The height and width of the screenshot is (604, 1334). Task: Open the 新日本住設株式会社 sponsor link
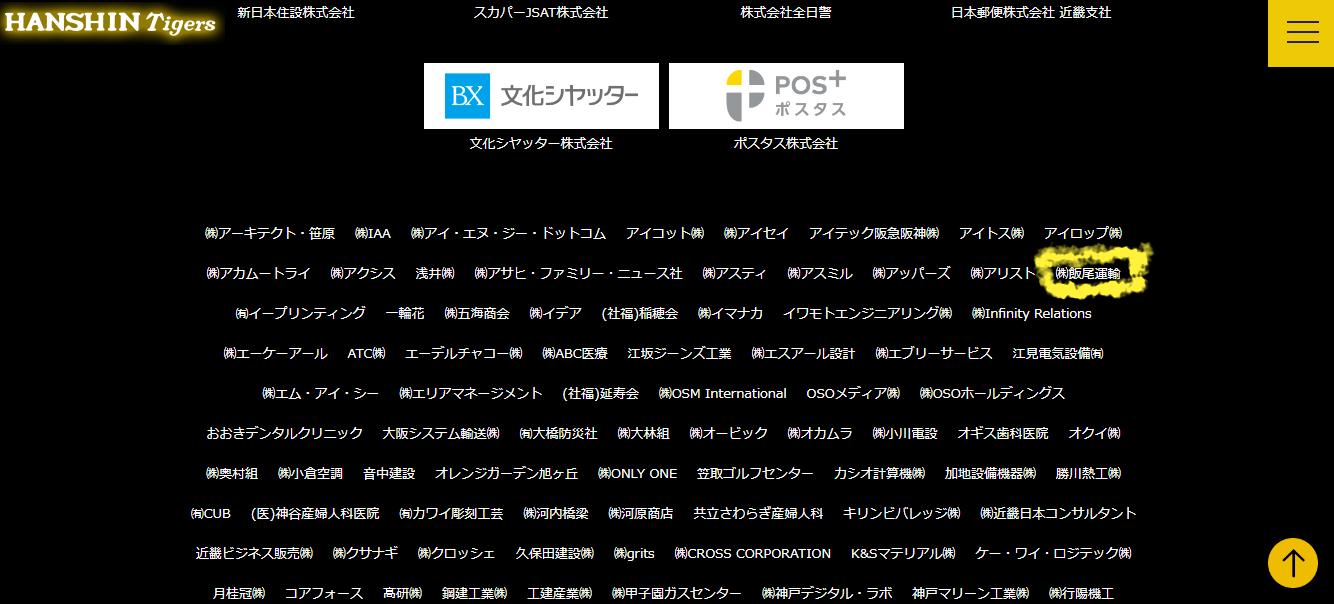[295, 13]
